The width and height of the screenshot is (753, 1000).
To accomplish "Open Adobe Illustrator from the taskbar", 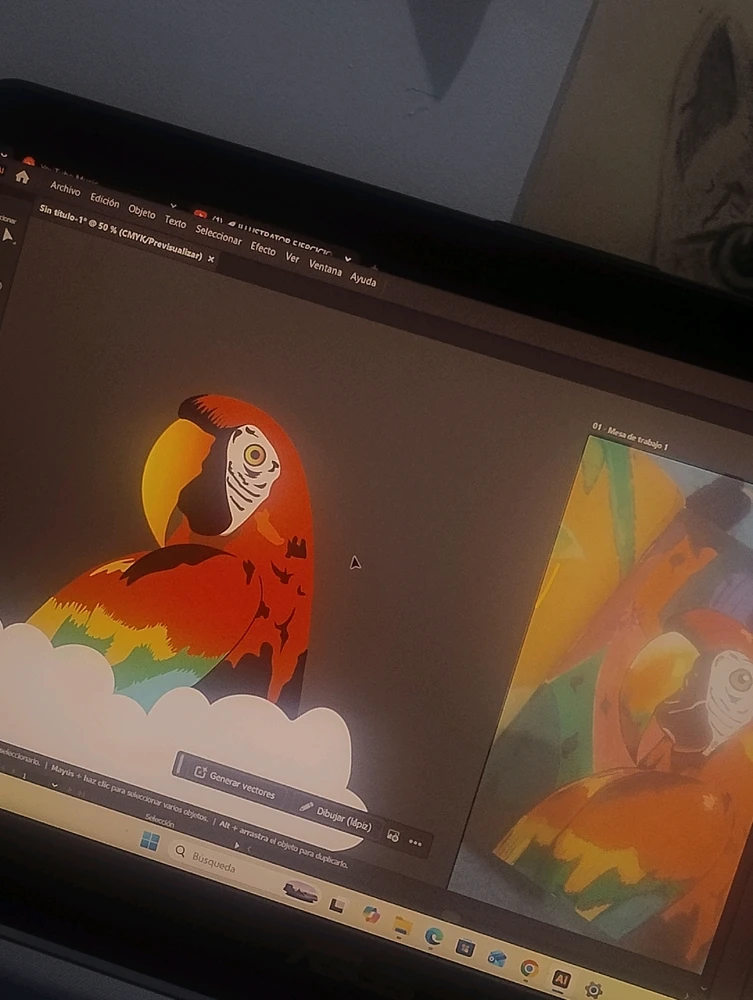I will click(561, 978).
